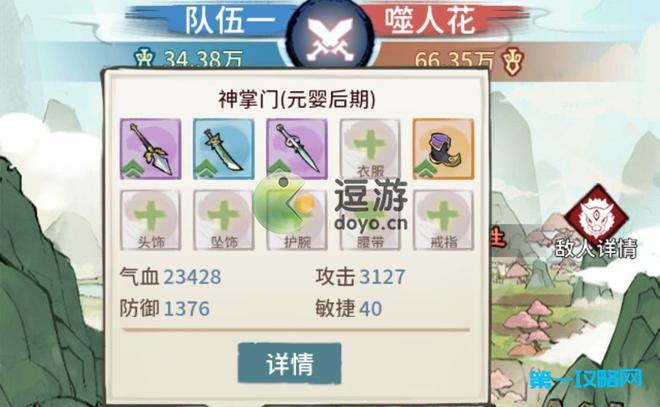660x407 pixels.
Task: Select the 队伍一 team banner
Action: [230, 20]
